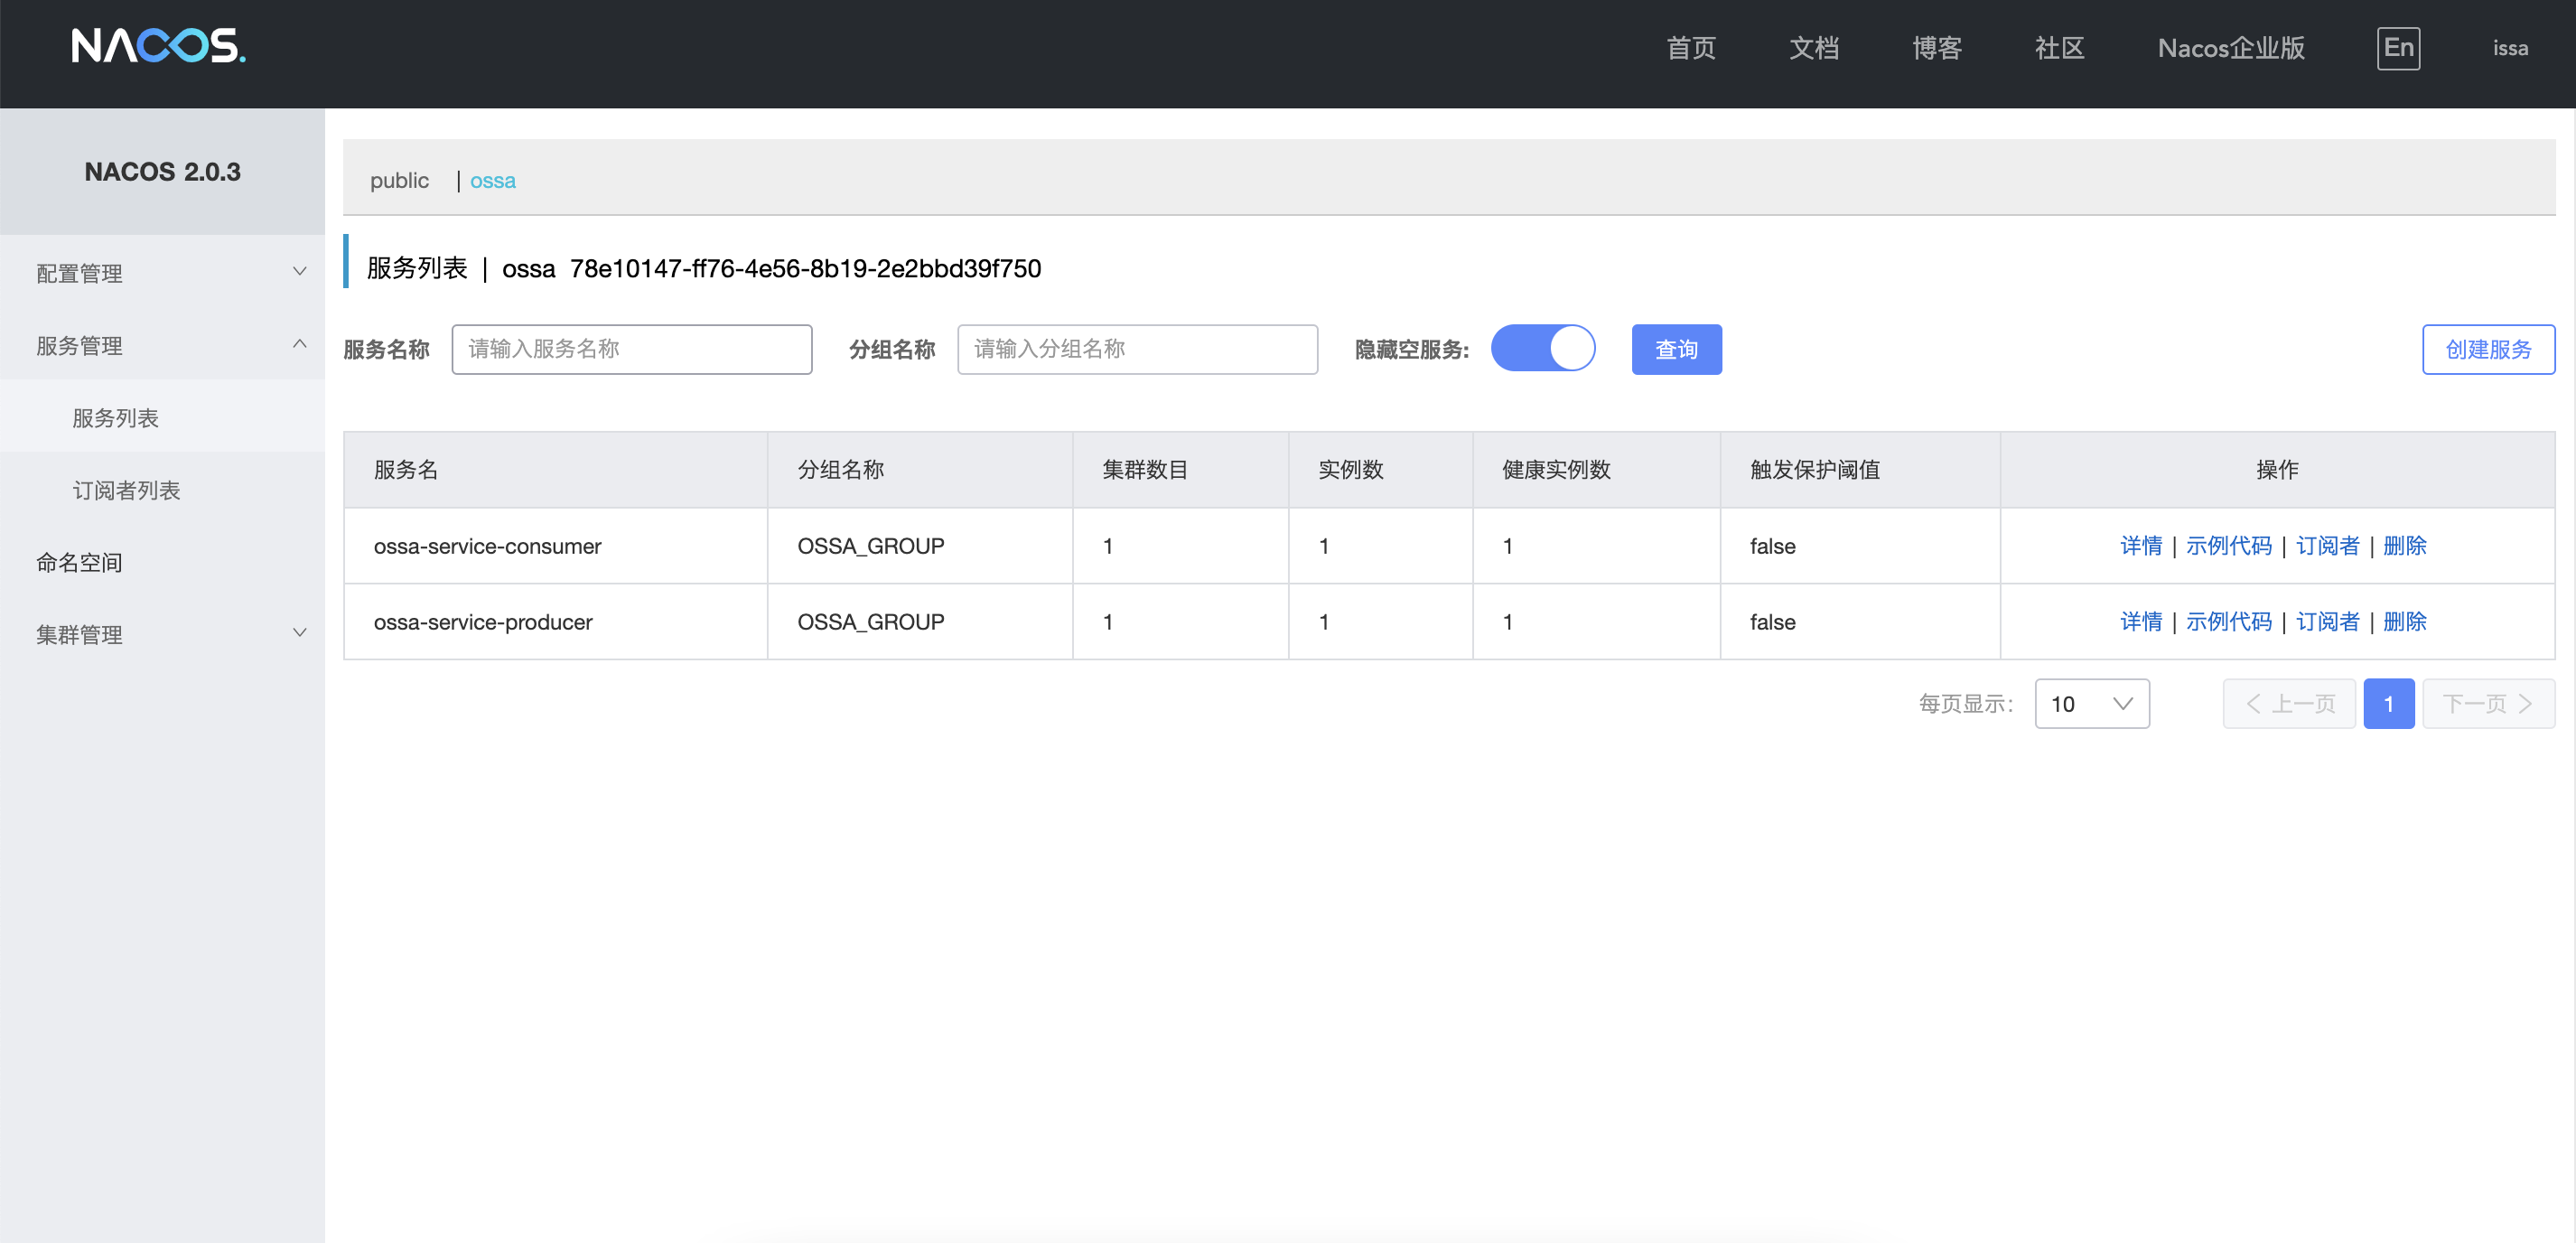Open 文档 in top navigation
The height and width of the screenshot is (1243, 2576).
(1813, 48)
